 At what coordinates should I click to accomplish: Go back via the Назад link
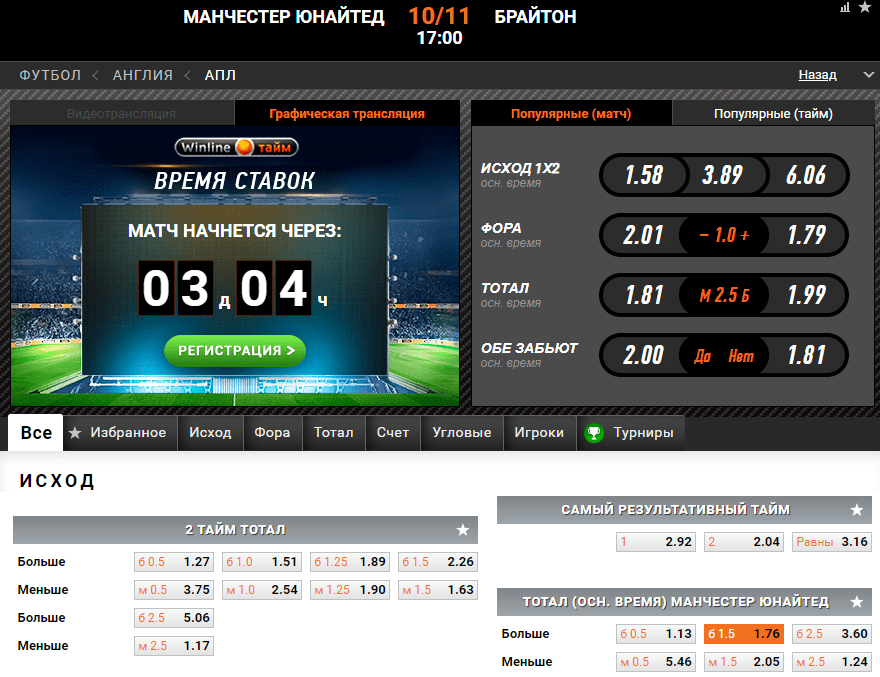817,75
